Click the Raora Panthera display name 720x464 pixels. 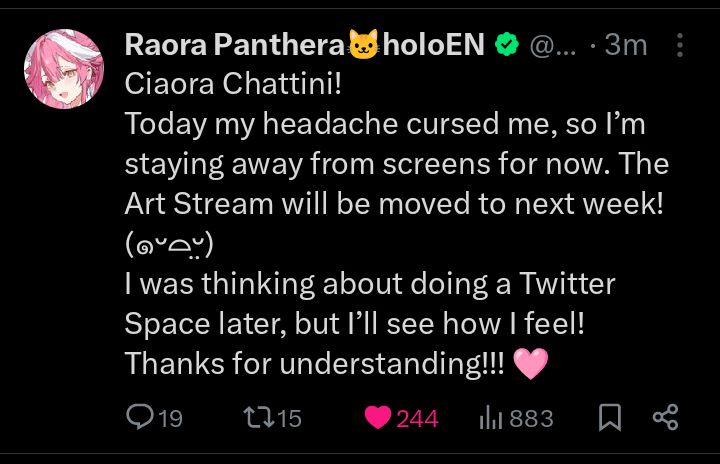click(235, 45)
